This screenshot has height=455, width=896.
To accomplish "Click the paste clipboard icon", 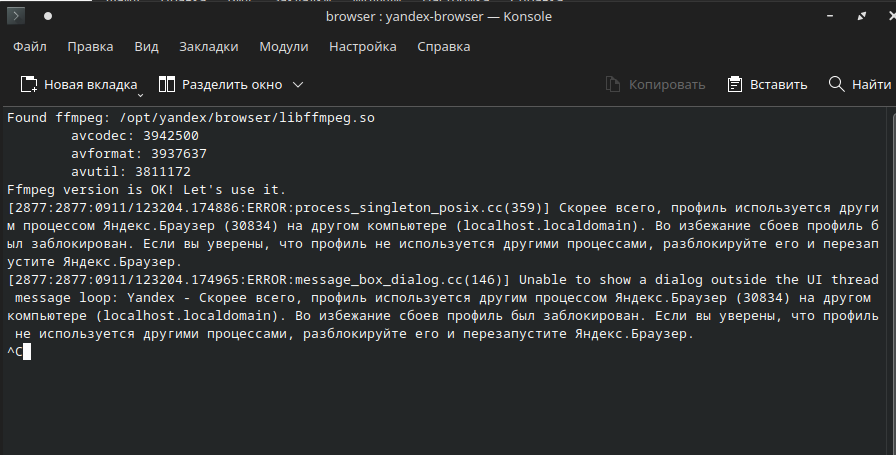I will point(735,85).
